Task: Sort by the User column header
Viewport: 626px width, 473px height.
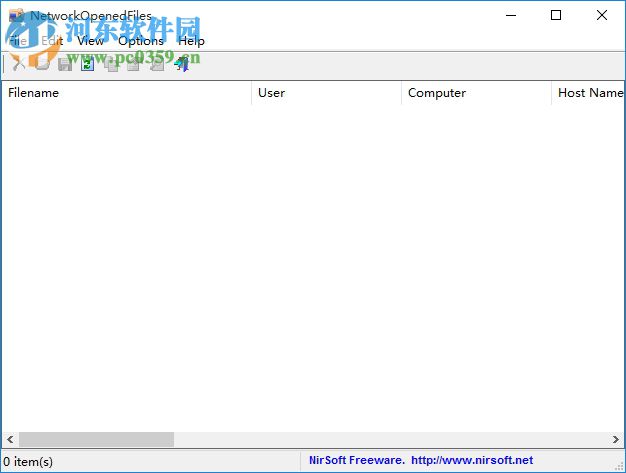Action: (x=327, y=93)
